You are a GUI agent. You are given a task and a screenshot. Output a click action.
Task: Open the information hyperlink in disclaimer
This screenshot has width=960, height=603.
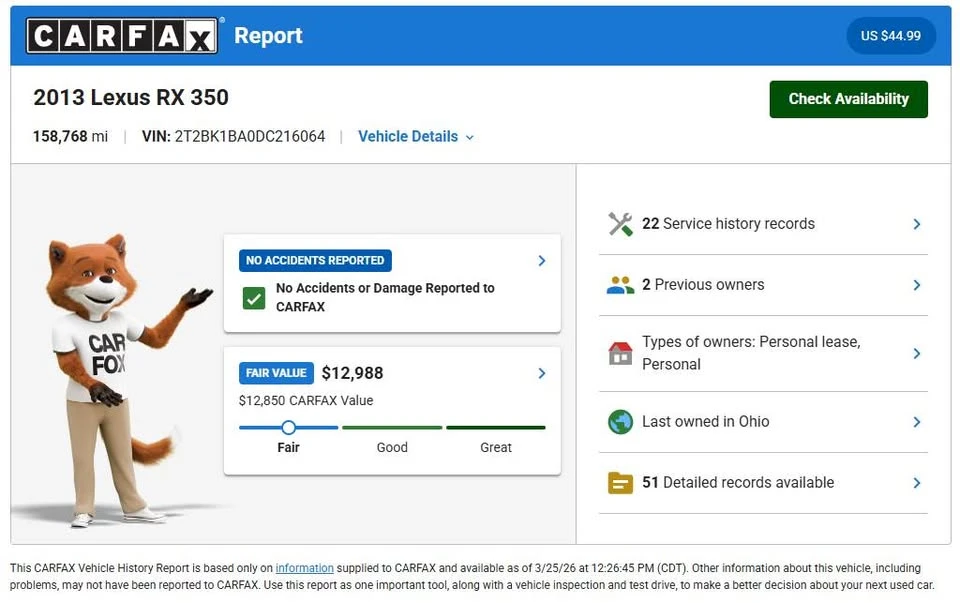[x=304, y=568]
